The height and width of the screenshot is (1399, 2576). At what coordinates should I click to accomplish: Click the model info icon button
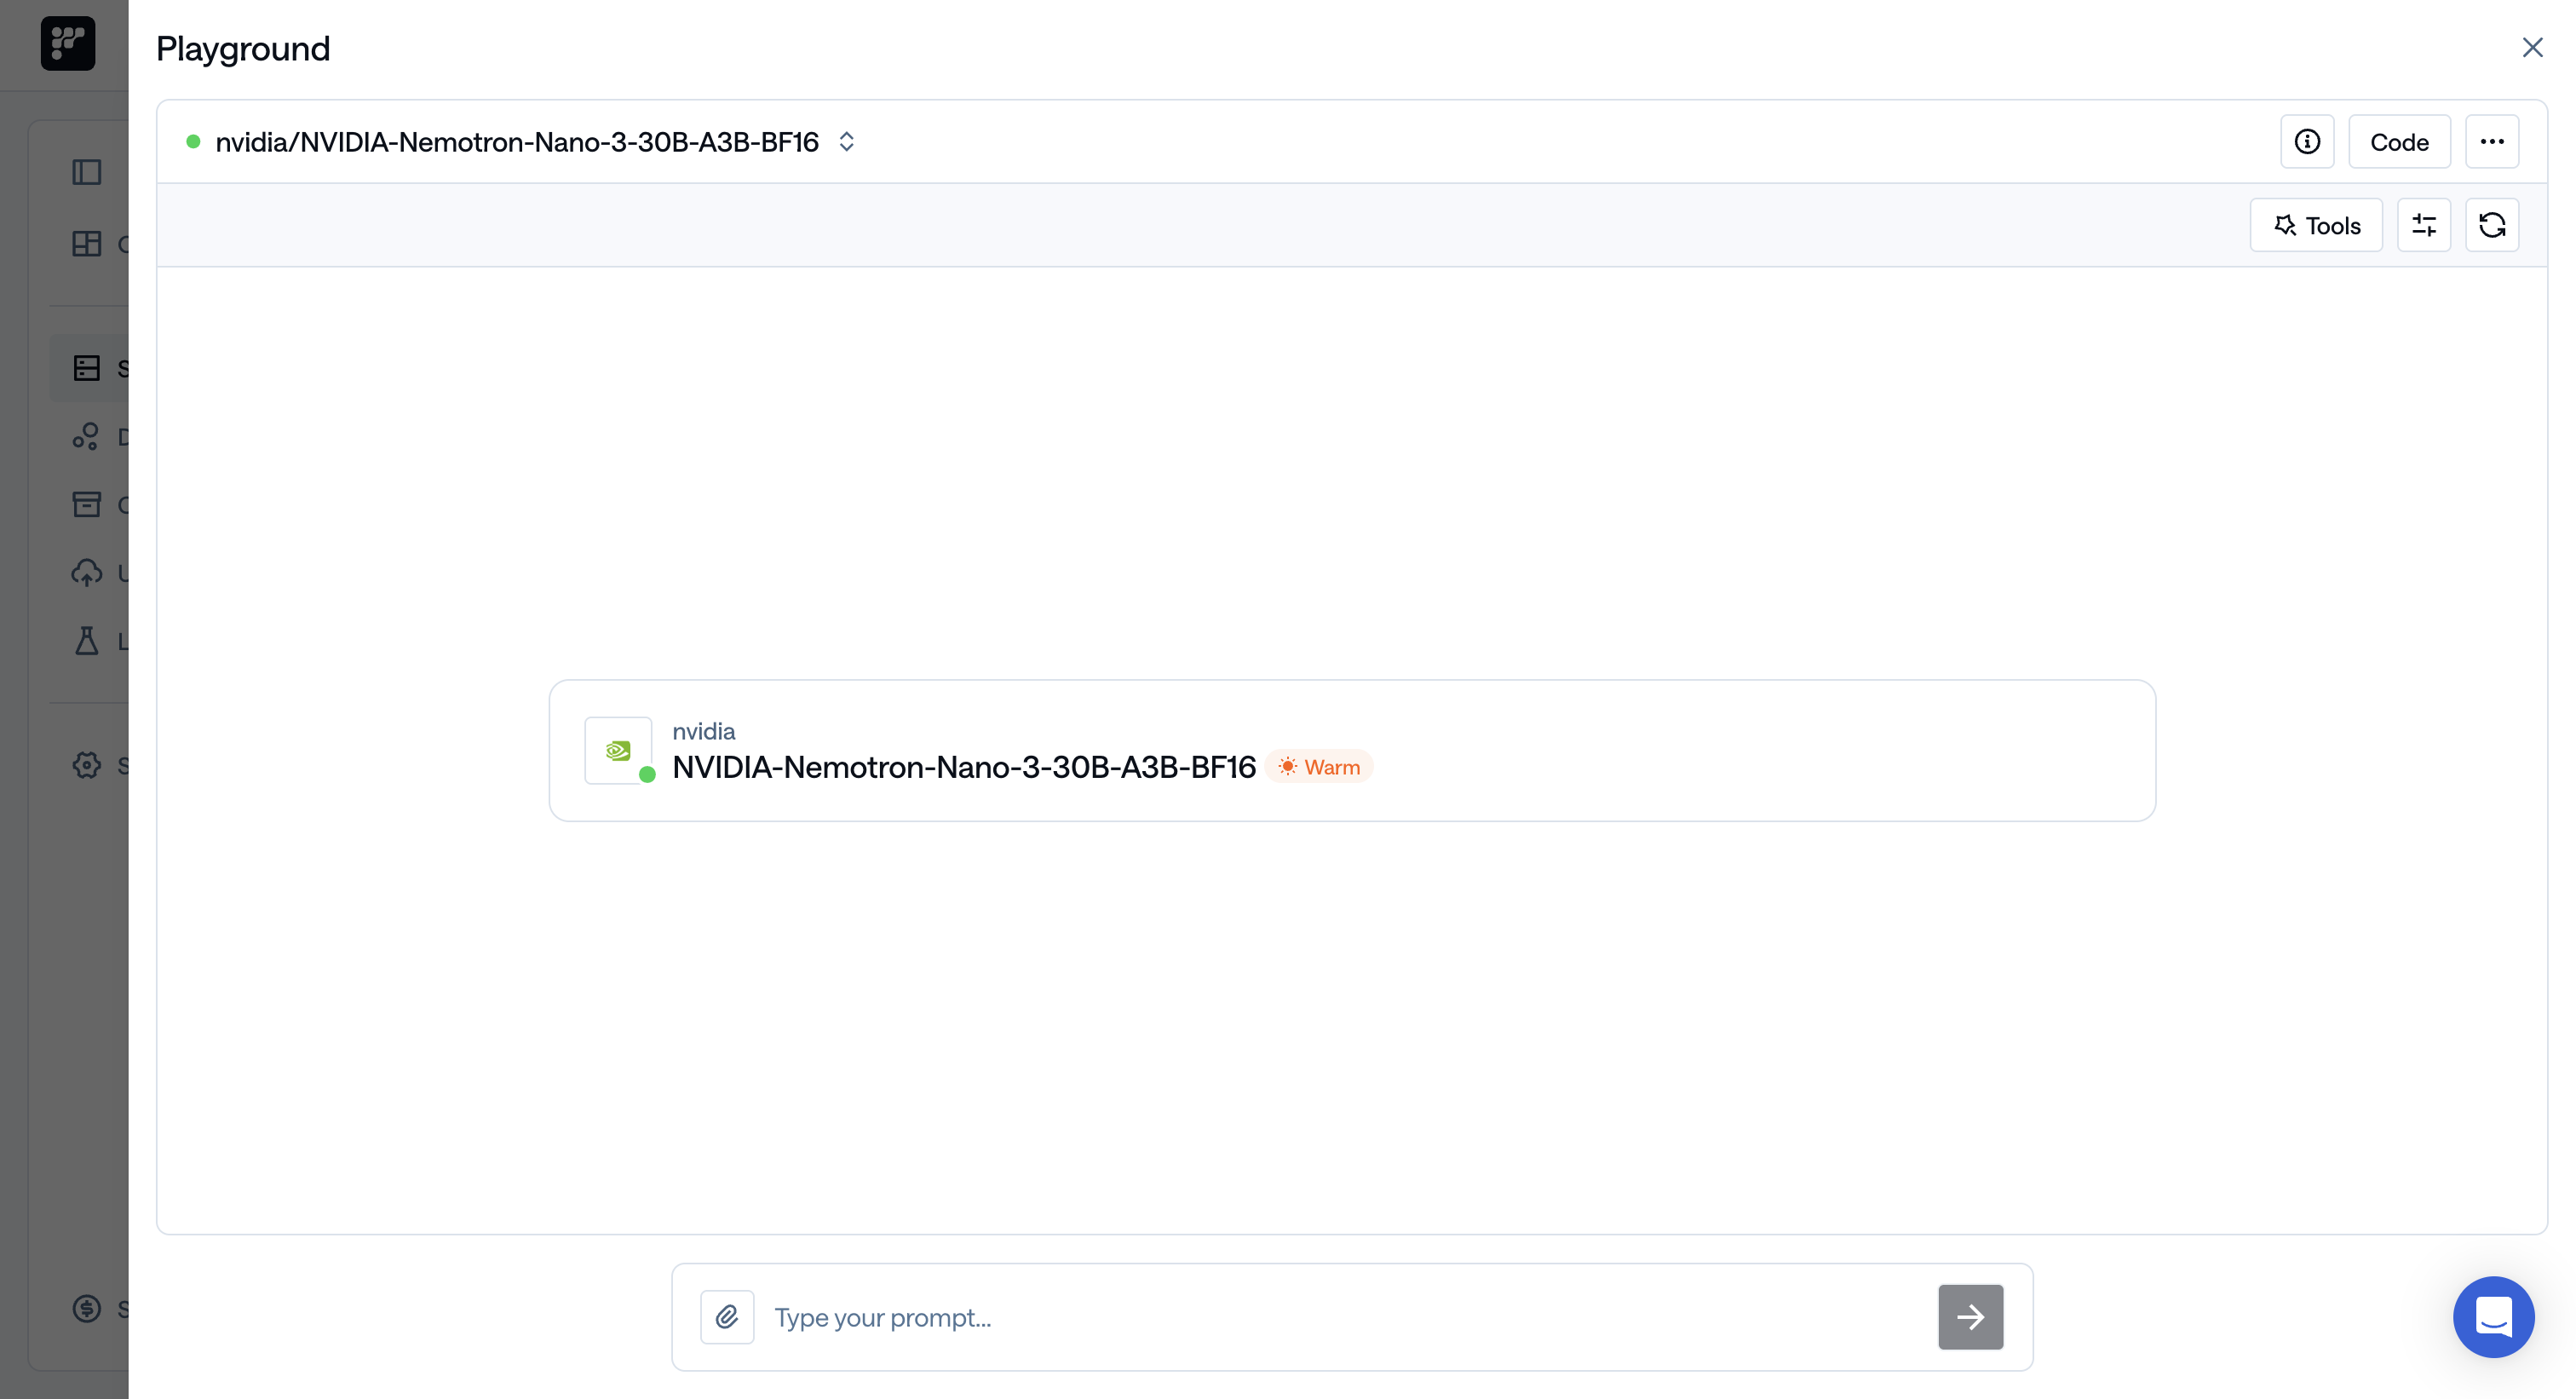click(x=2307, y=142)
